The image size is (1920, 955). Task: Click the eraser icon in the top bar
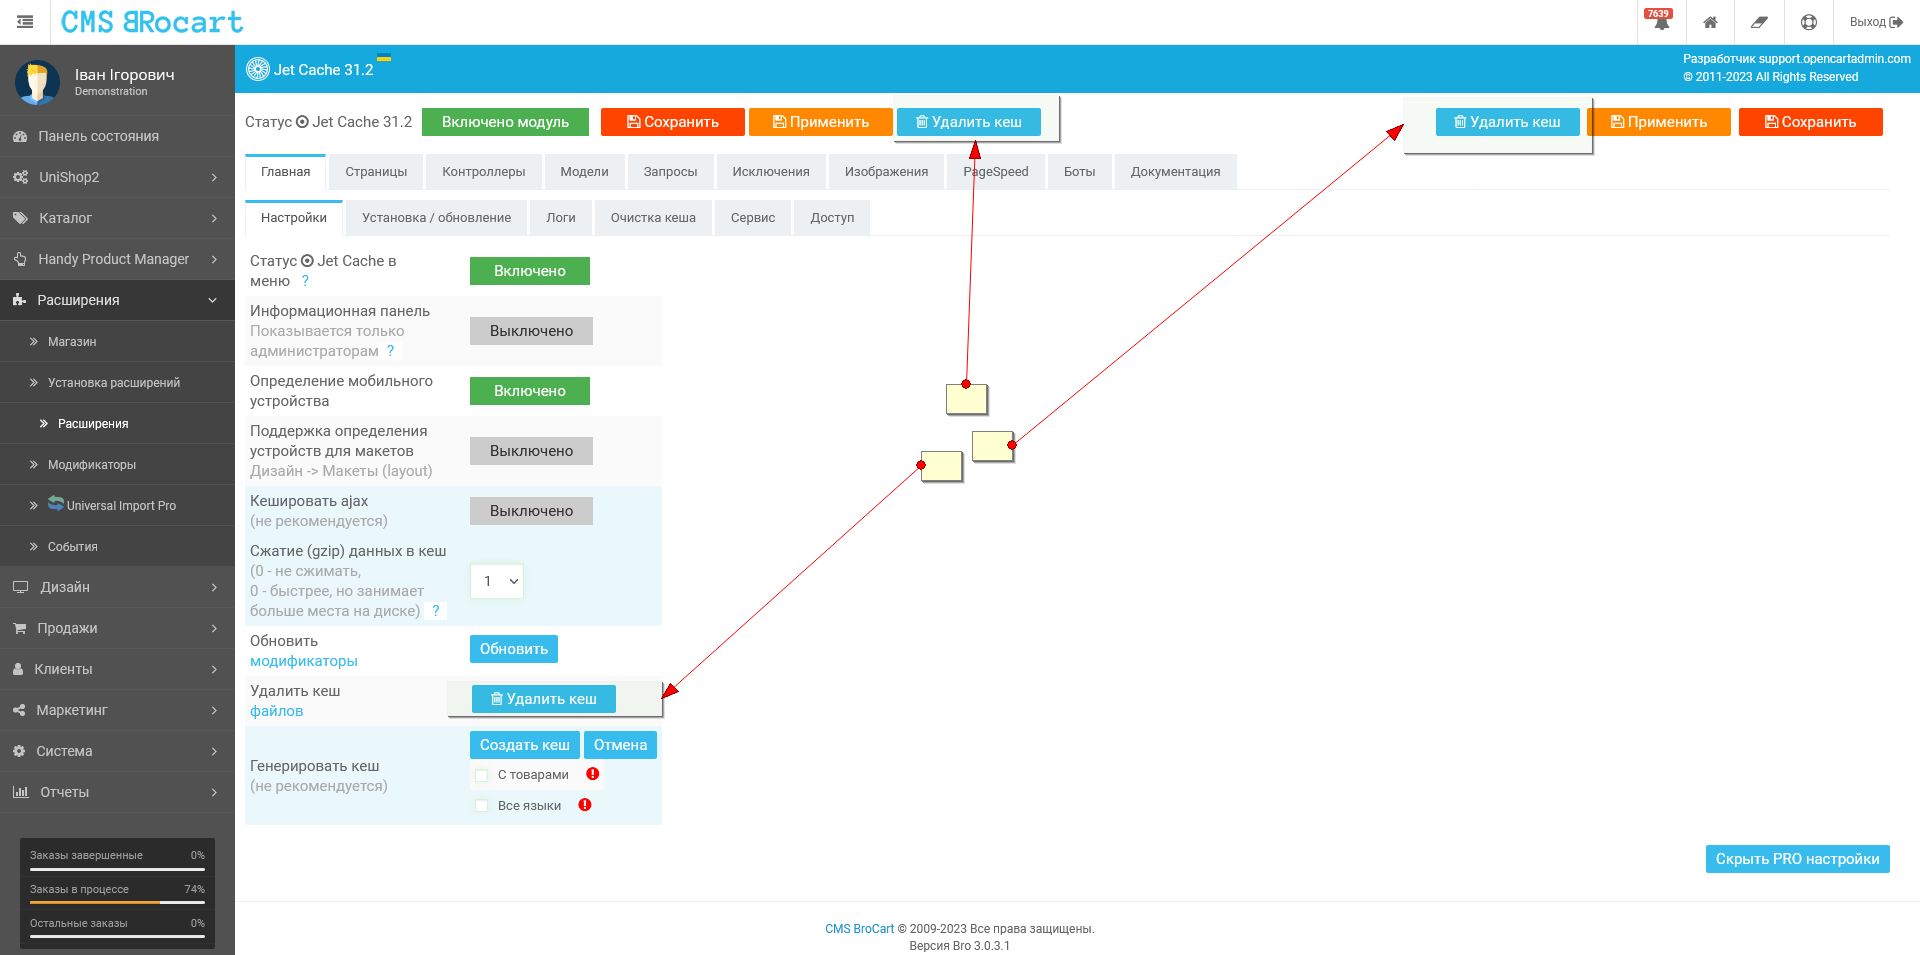(x=1759, y=22)
